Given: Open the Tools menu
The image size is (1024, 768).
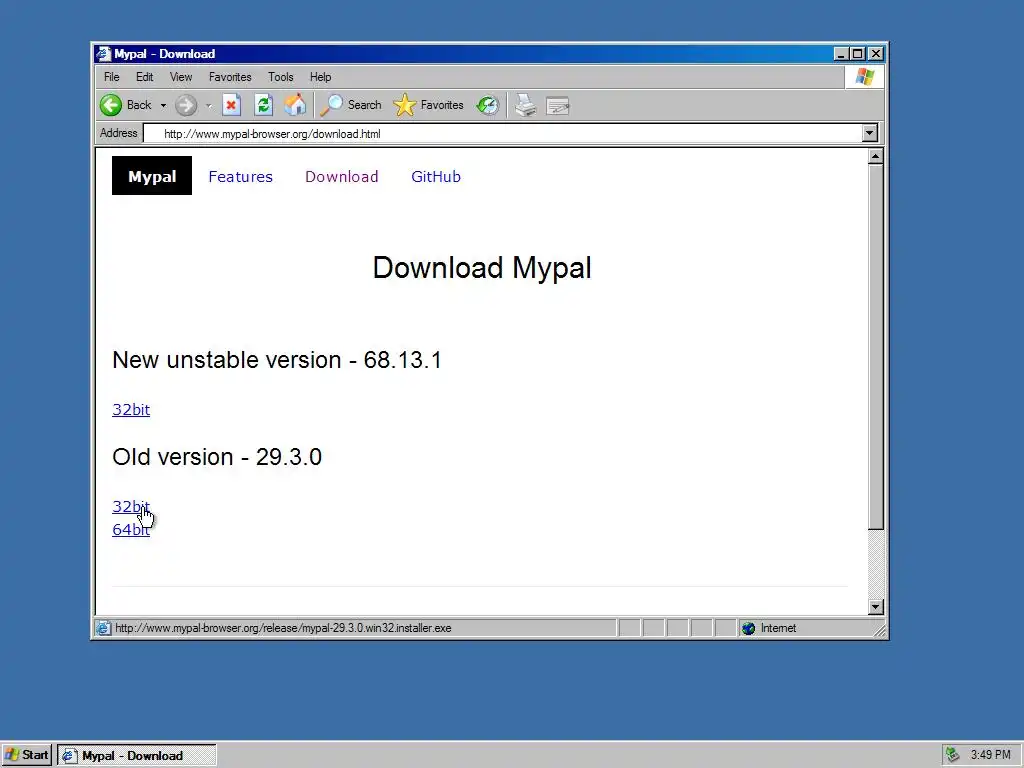Looking at the screenshot, I should 281,77.
